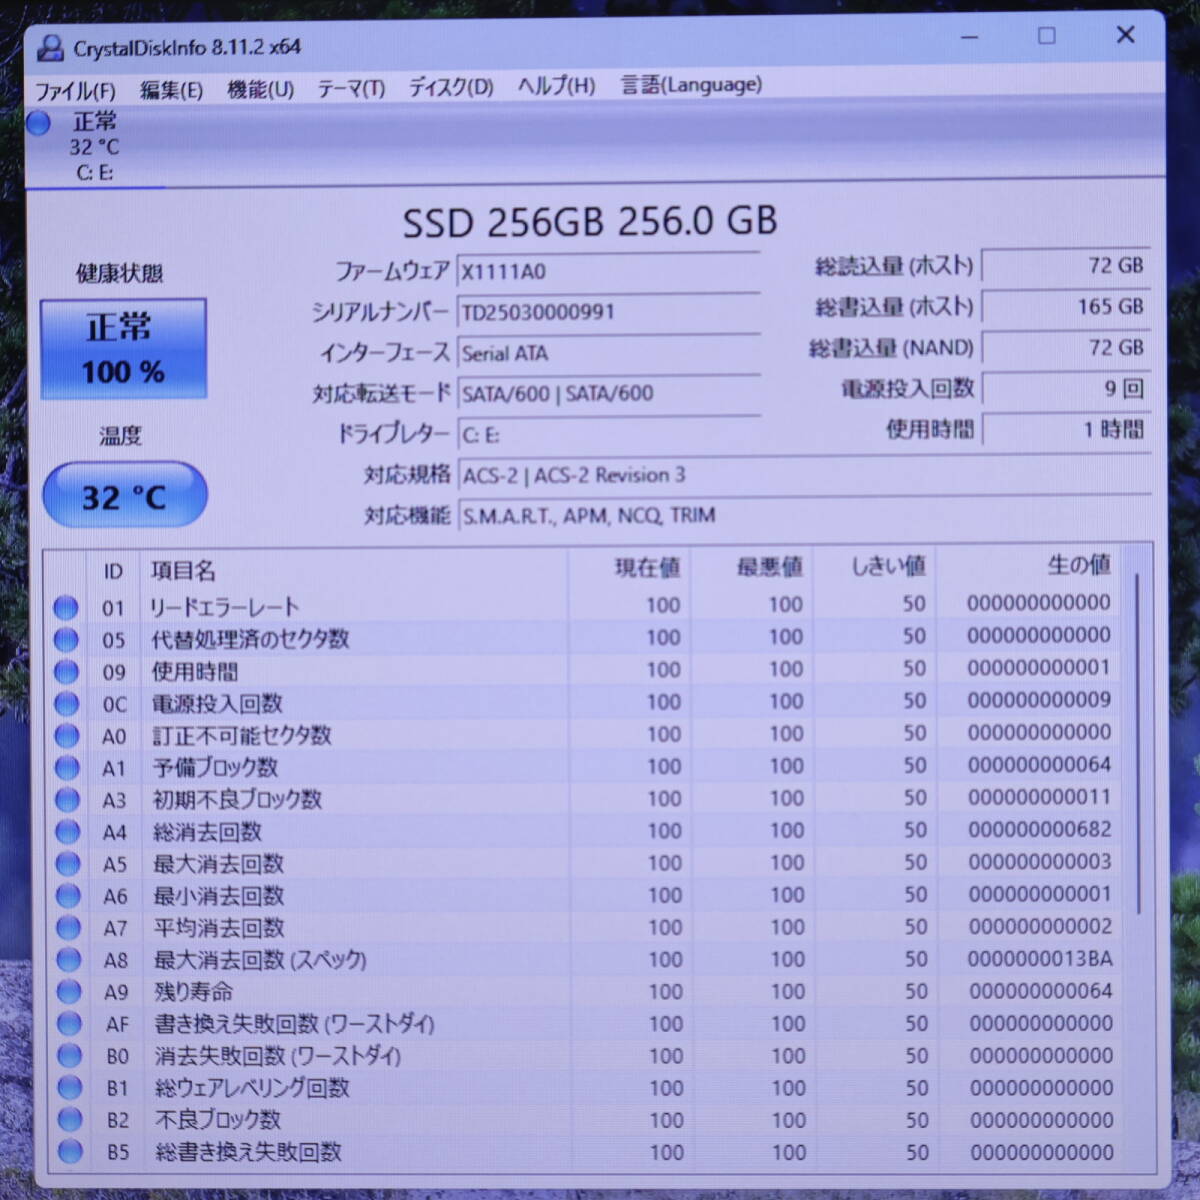Click the 現在値 column header
This screenshot has width=1200, height=1200.
647,568
